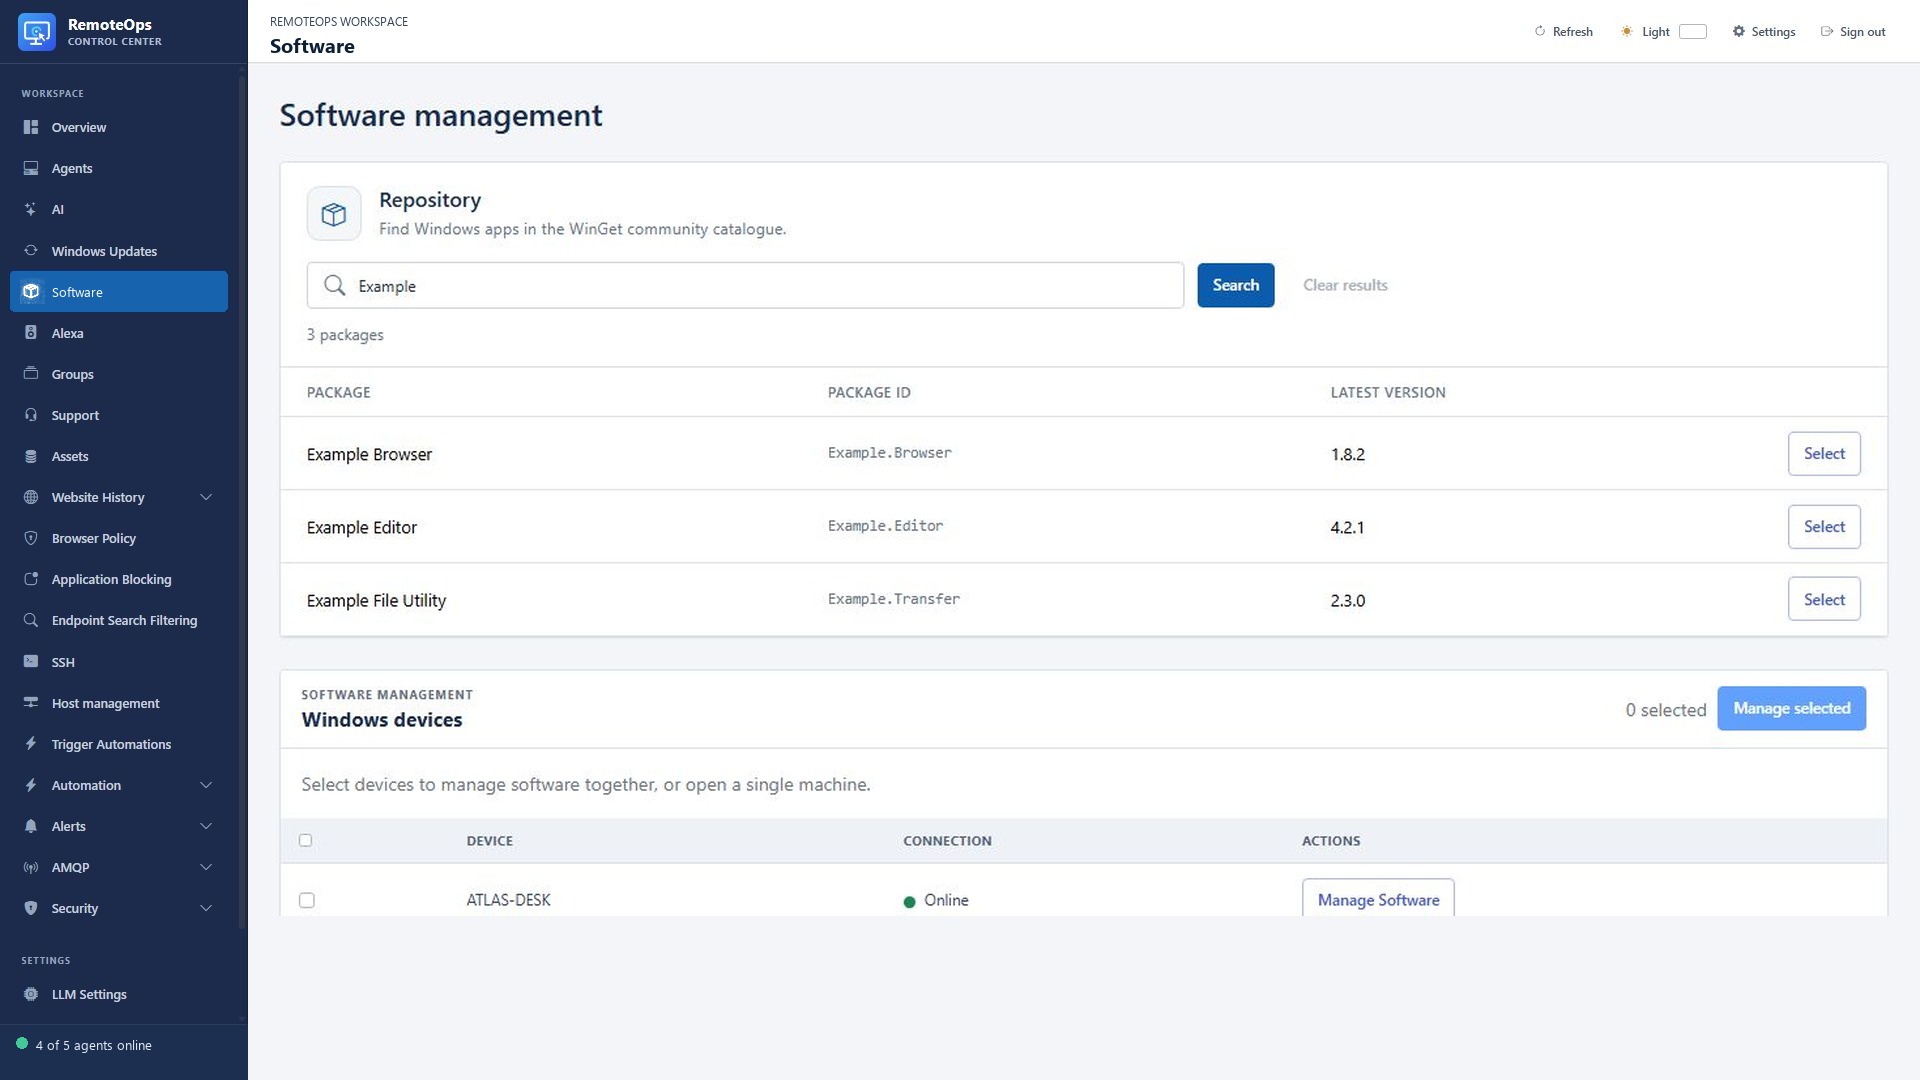Expand the Automation submenu chevron

(206, 785)
